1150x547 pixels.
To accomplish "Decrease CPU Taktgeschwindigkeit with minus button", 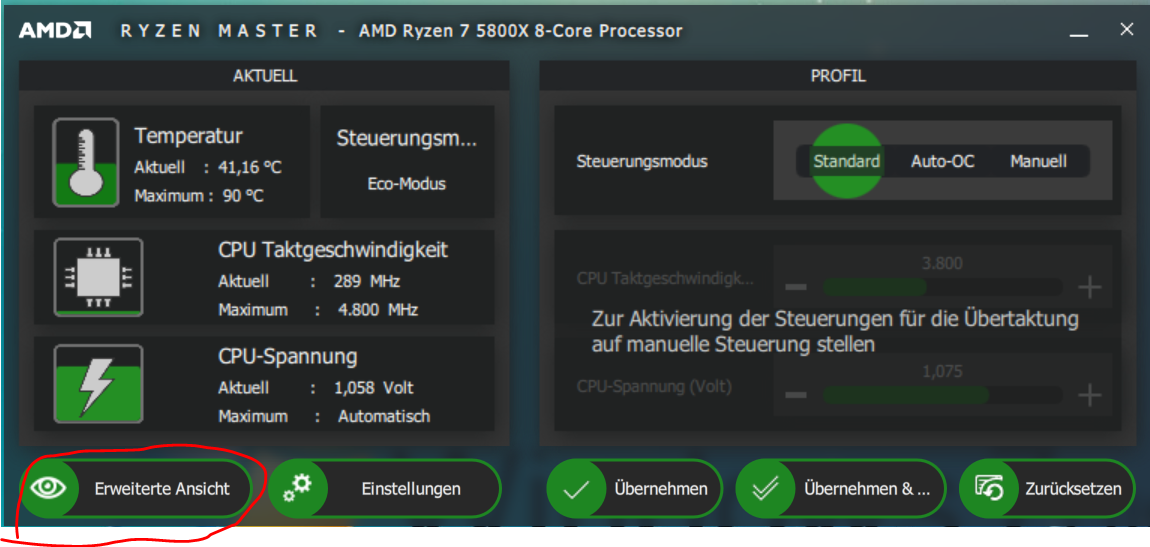I will point(796,287).
